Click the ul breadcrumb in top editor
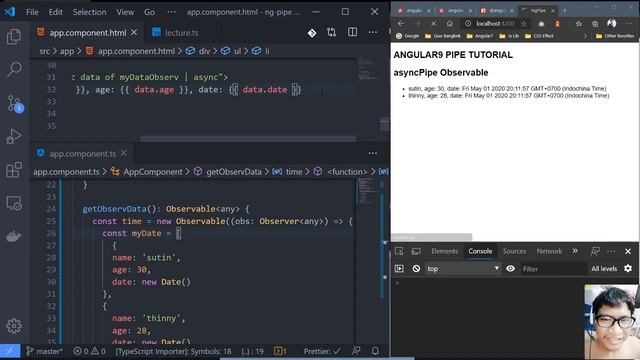The height and width of the screenshot is (360, 640). (237, 51)
